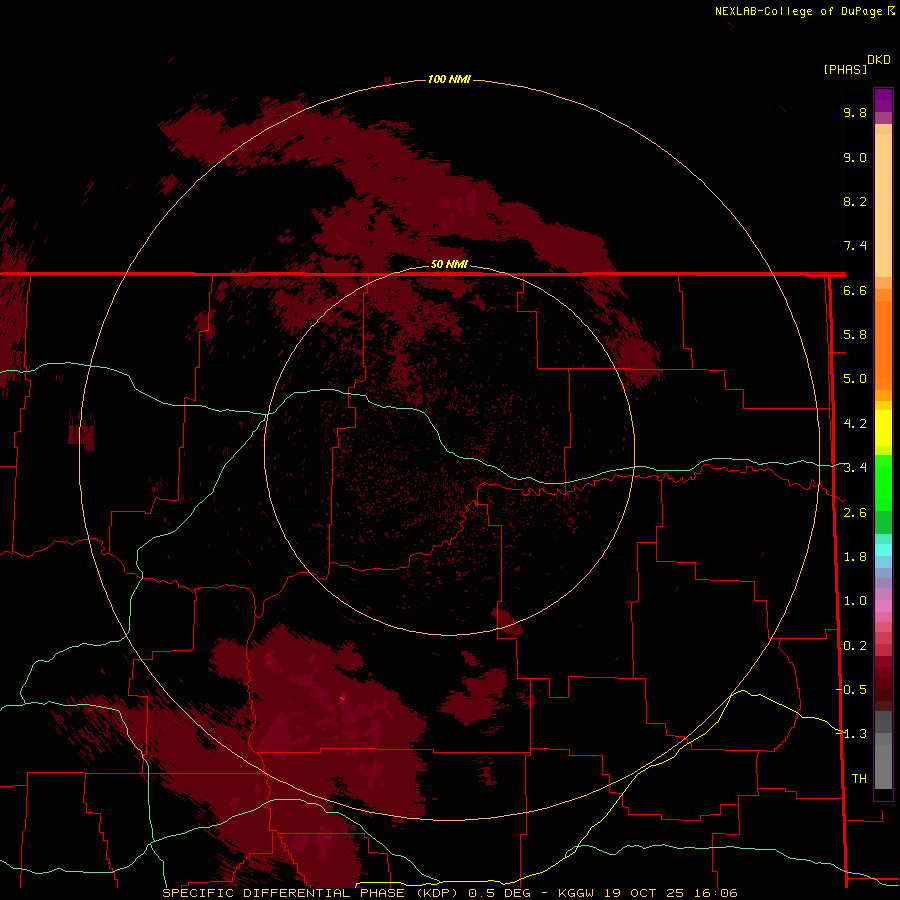Click the -0.5 value on color scale
This screenshot has width=900, height=900.
point(851,690)
